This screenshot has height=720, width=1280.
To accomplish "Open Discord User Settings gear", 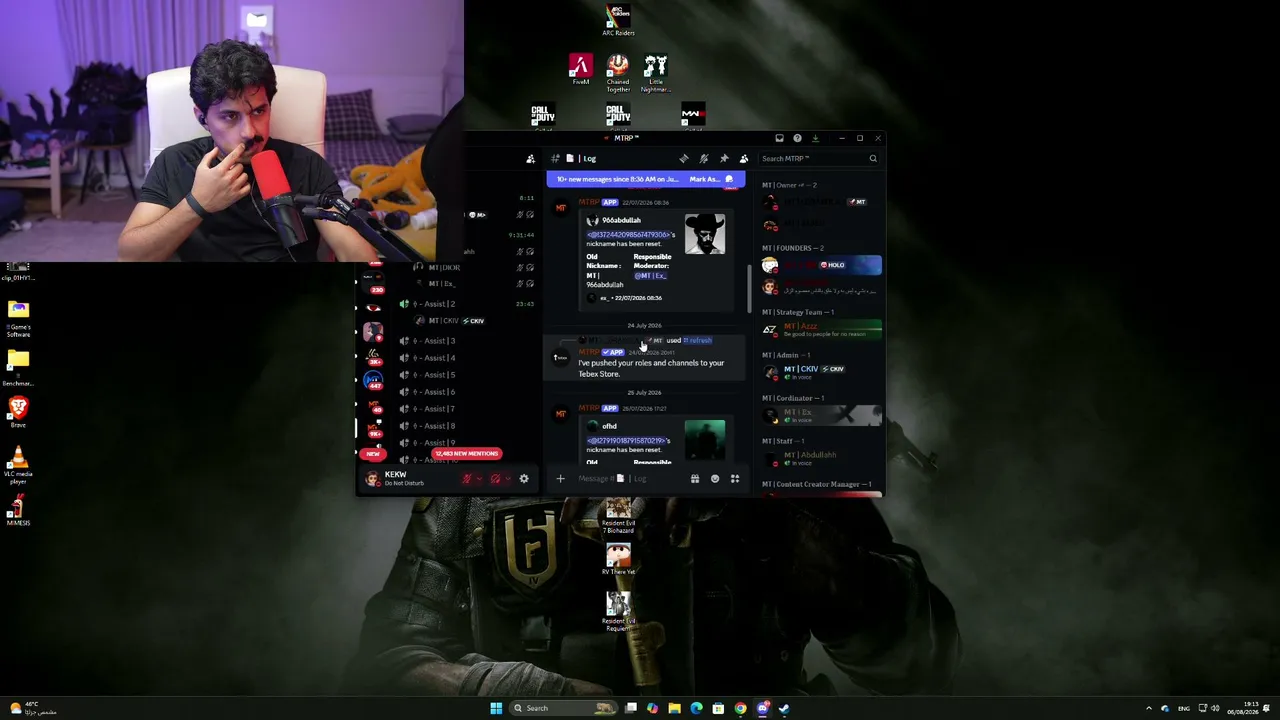I will [524, 478].
